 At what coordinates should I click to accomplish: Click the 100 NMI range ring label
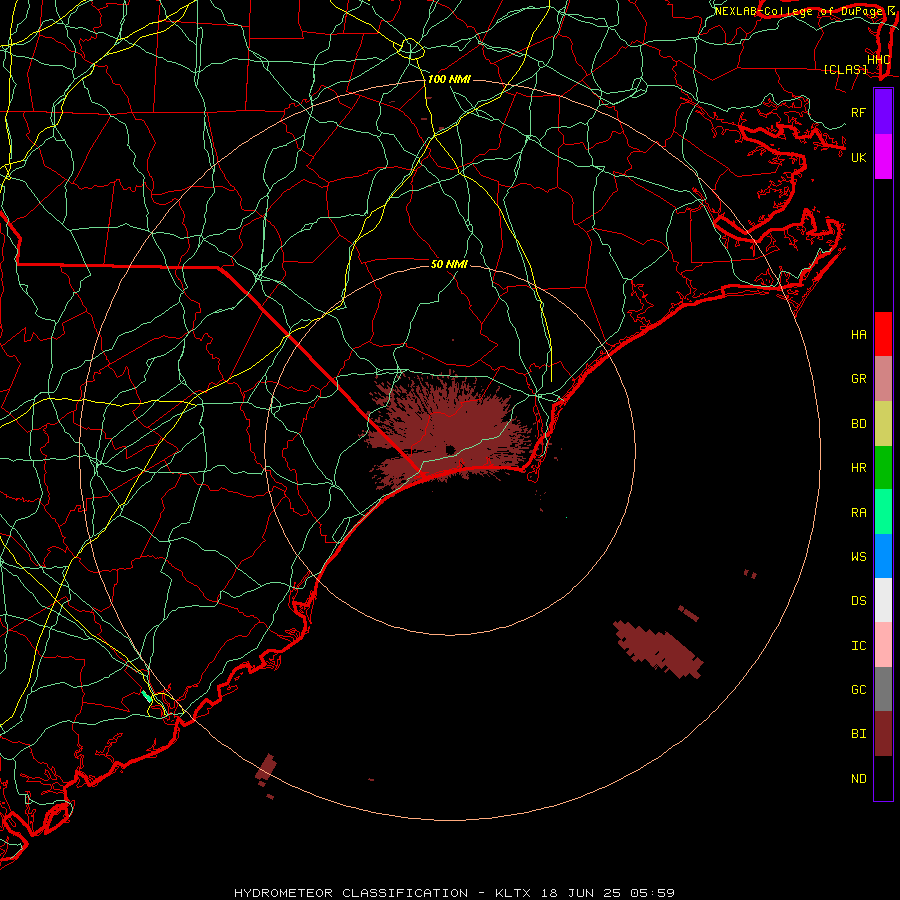point(449,79)
